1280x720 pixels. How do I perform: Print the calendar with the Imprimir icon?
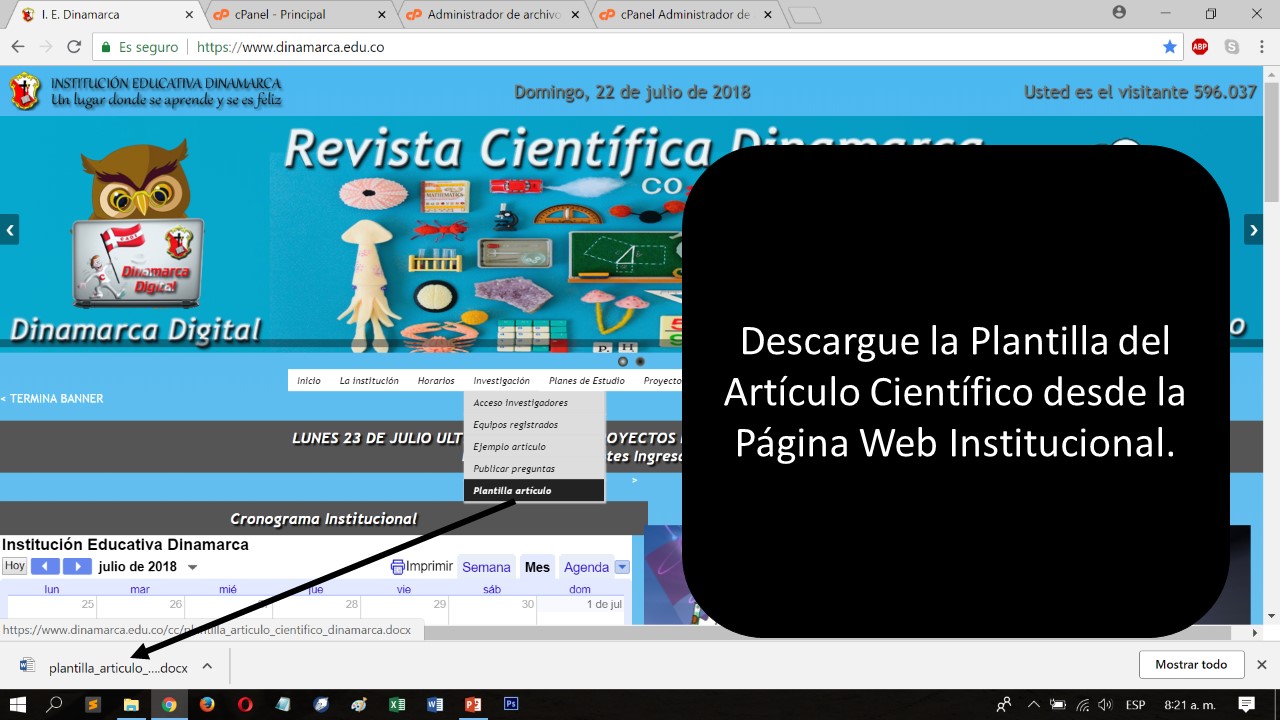click(x=398, y=567)
